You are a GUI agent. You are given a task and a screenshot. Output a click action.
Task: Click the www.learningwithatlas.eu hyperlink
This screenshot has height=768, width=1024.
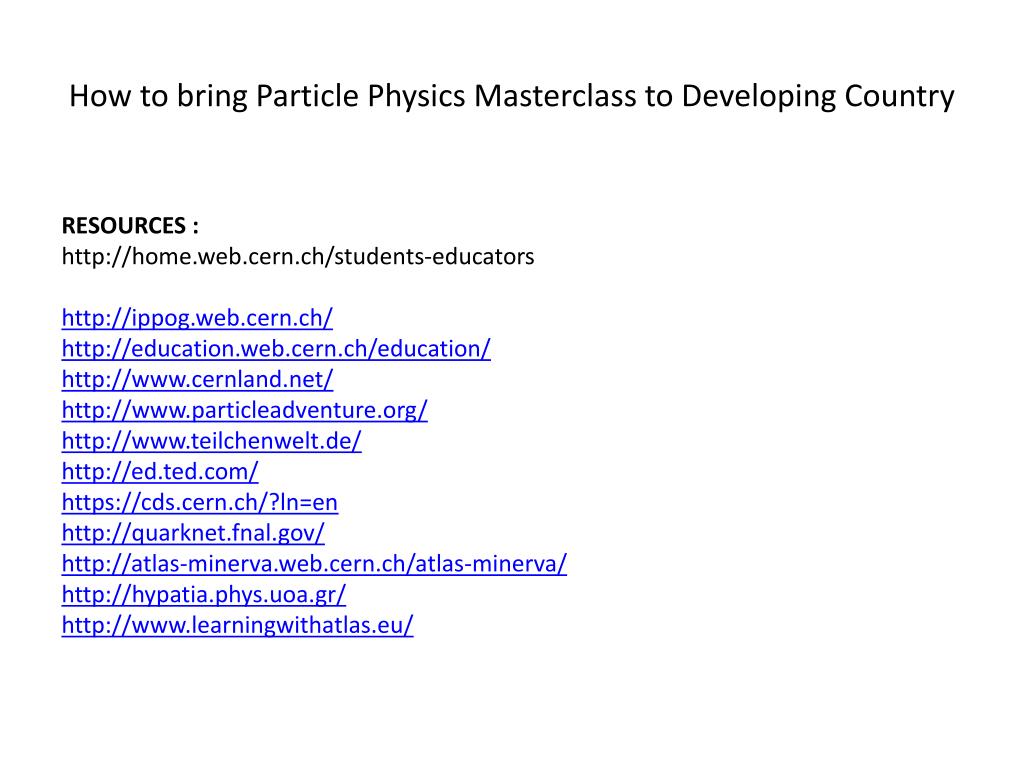click(238, 625)
